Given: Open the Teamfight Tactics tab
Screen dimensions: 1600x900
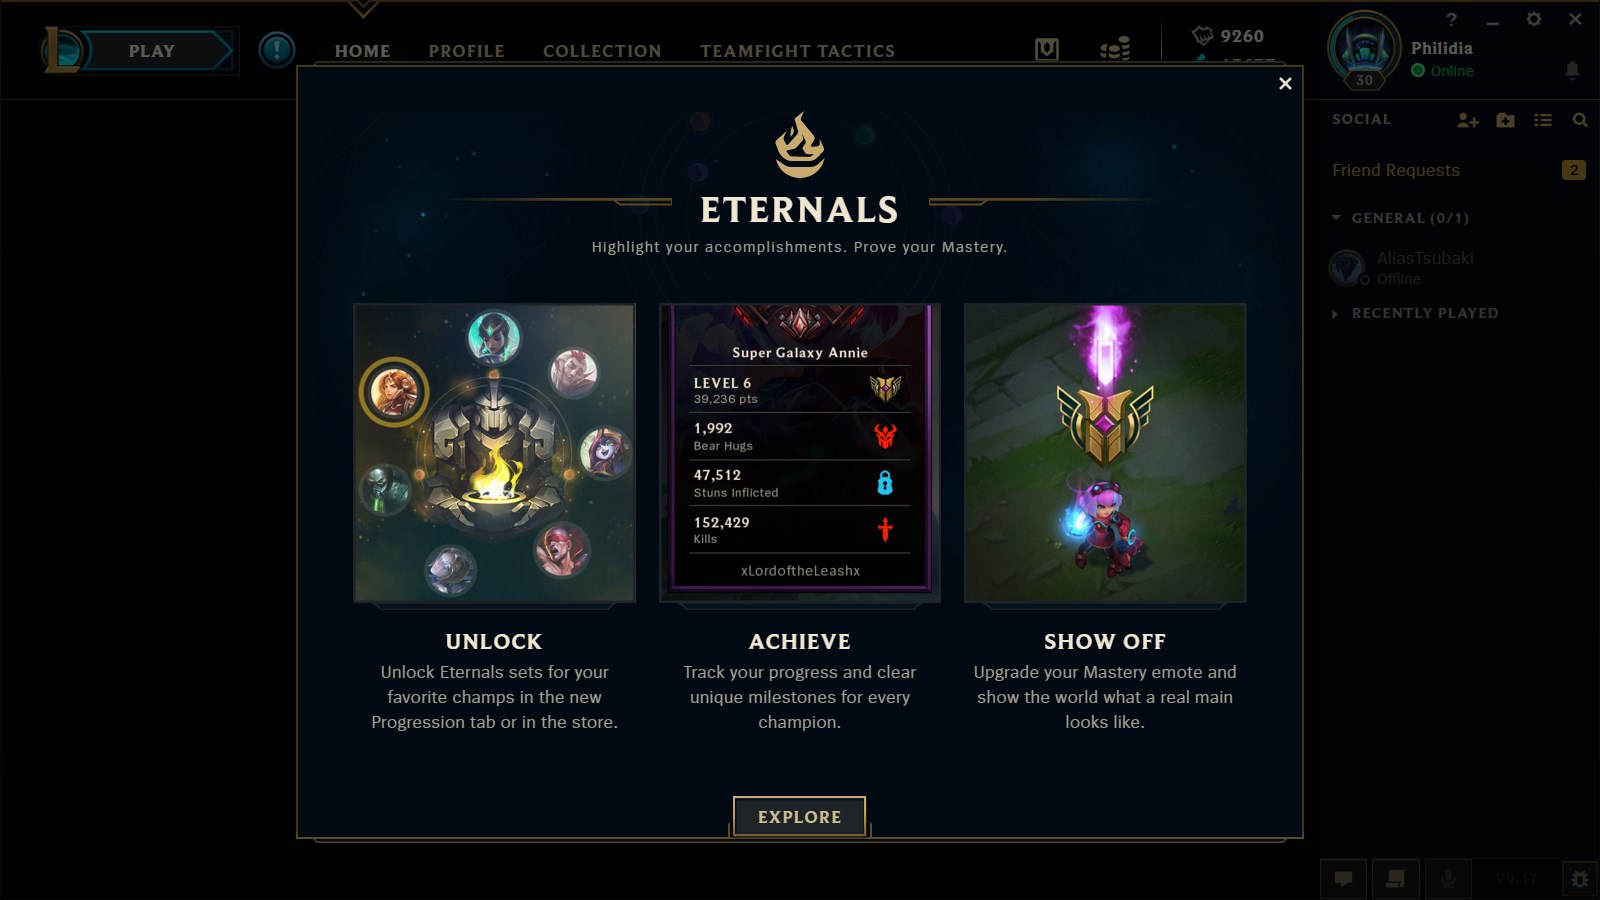Looking at the screenshot, I should click(797, 51).
